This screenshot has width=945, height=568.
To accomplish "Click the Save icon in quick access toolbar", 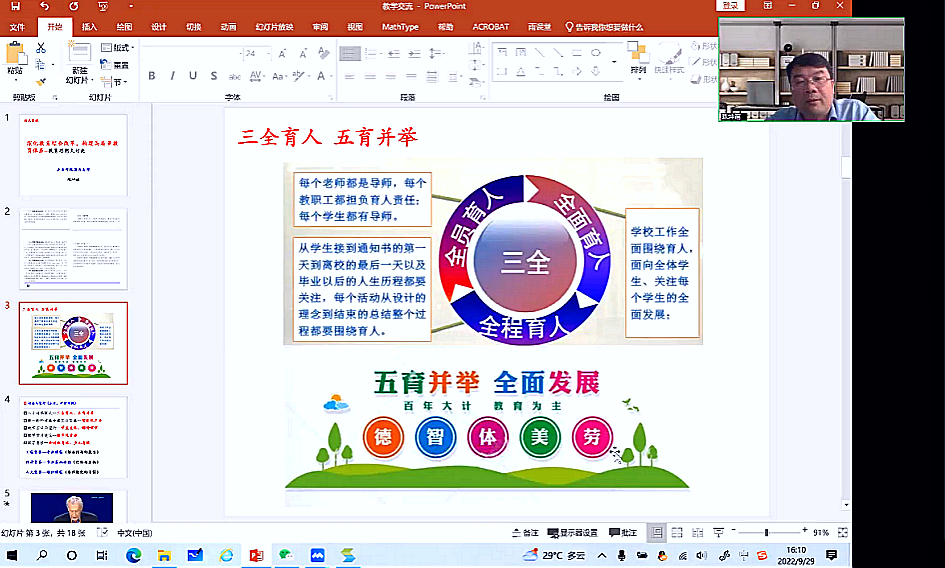I will point(15,7).
